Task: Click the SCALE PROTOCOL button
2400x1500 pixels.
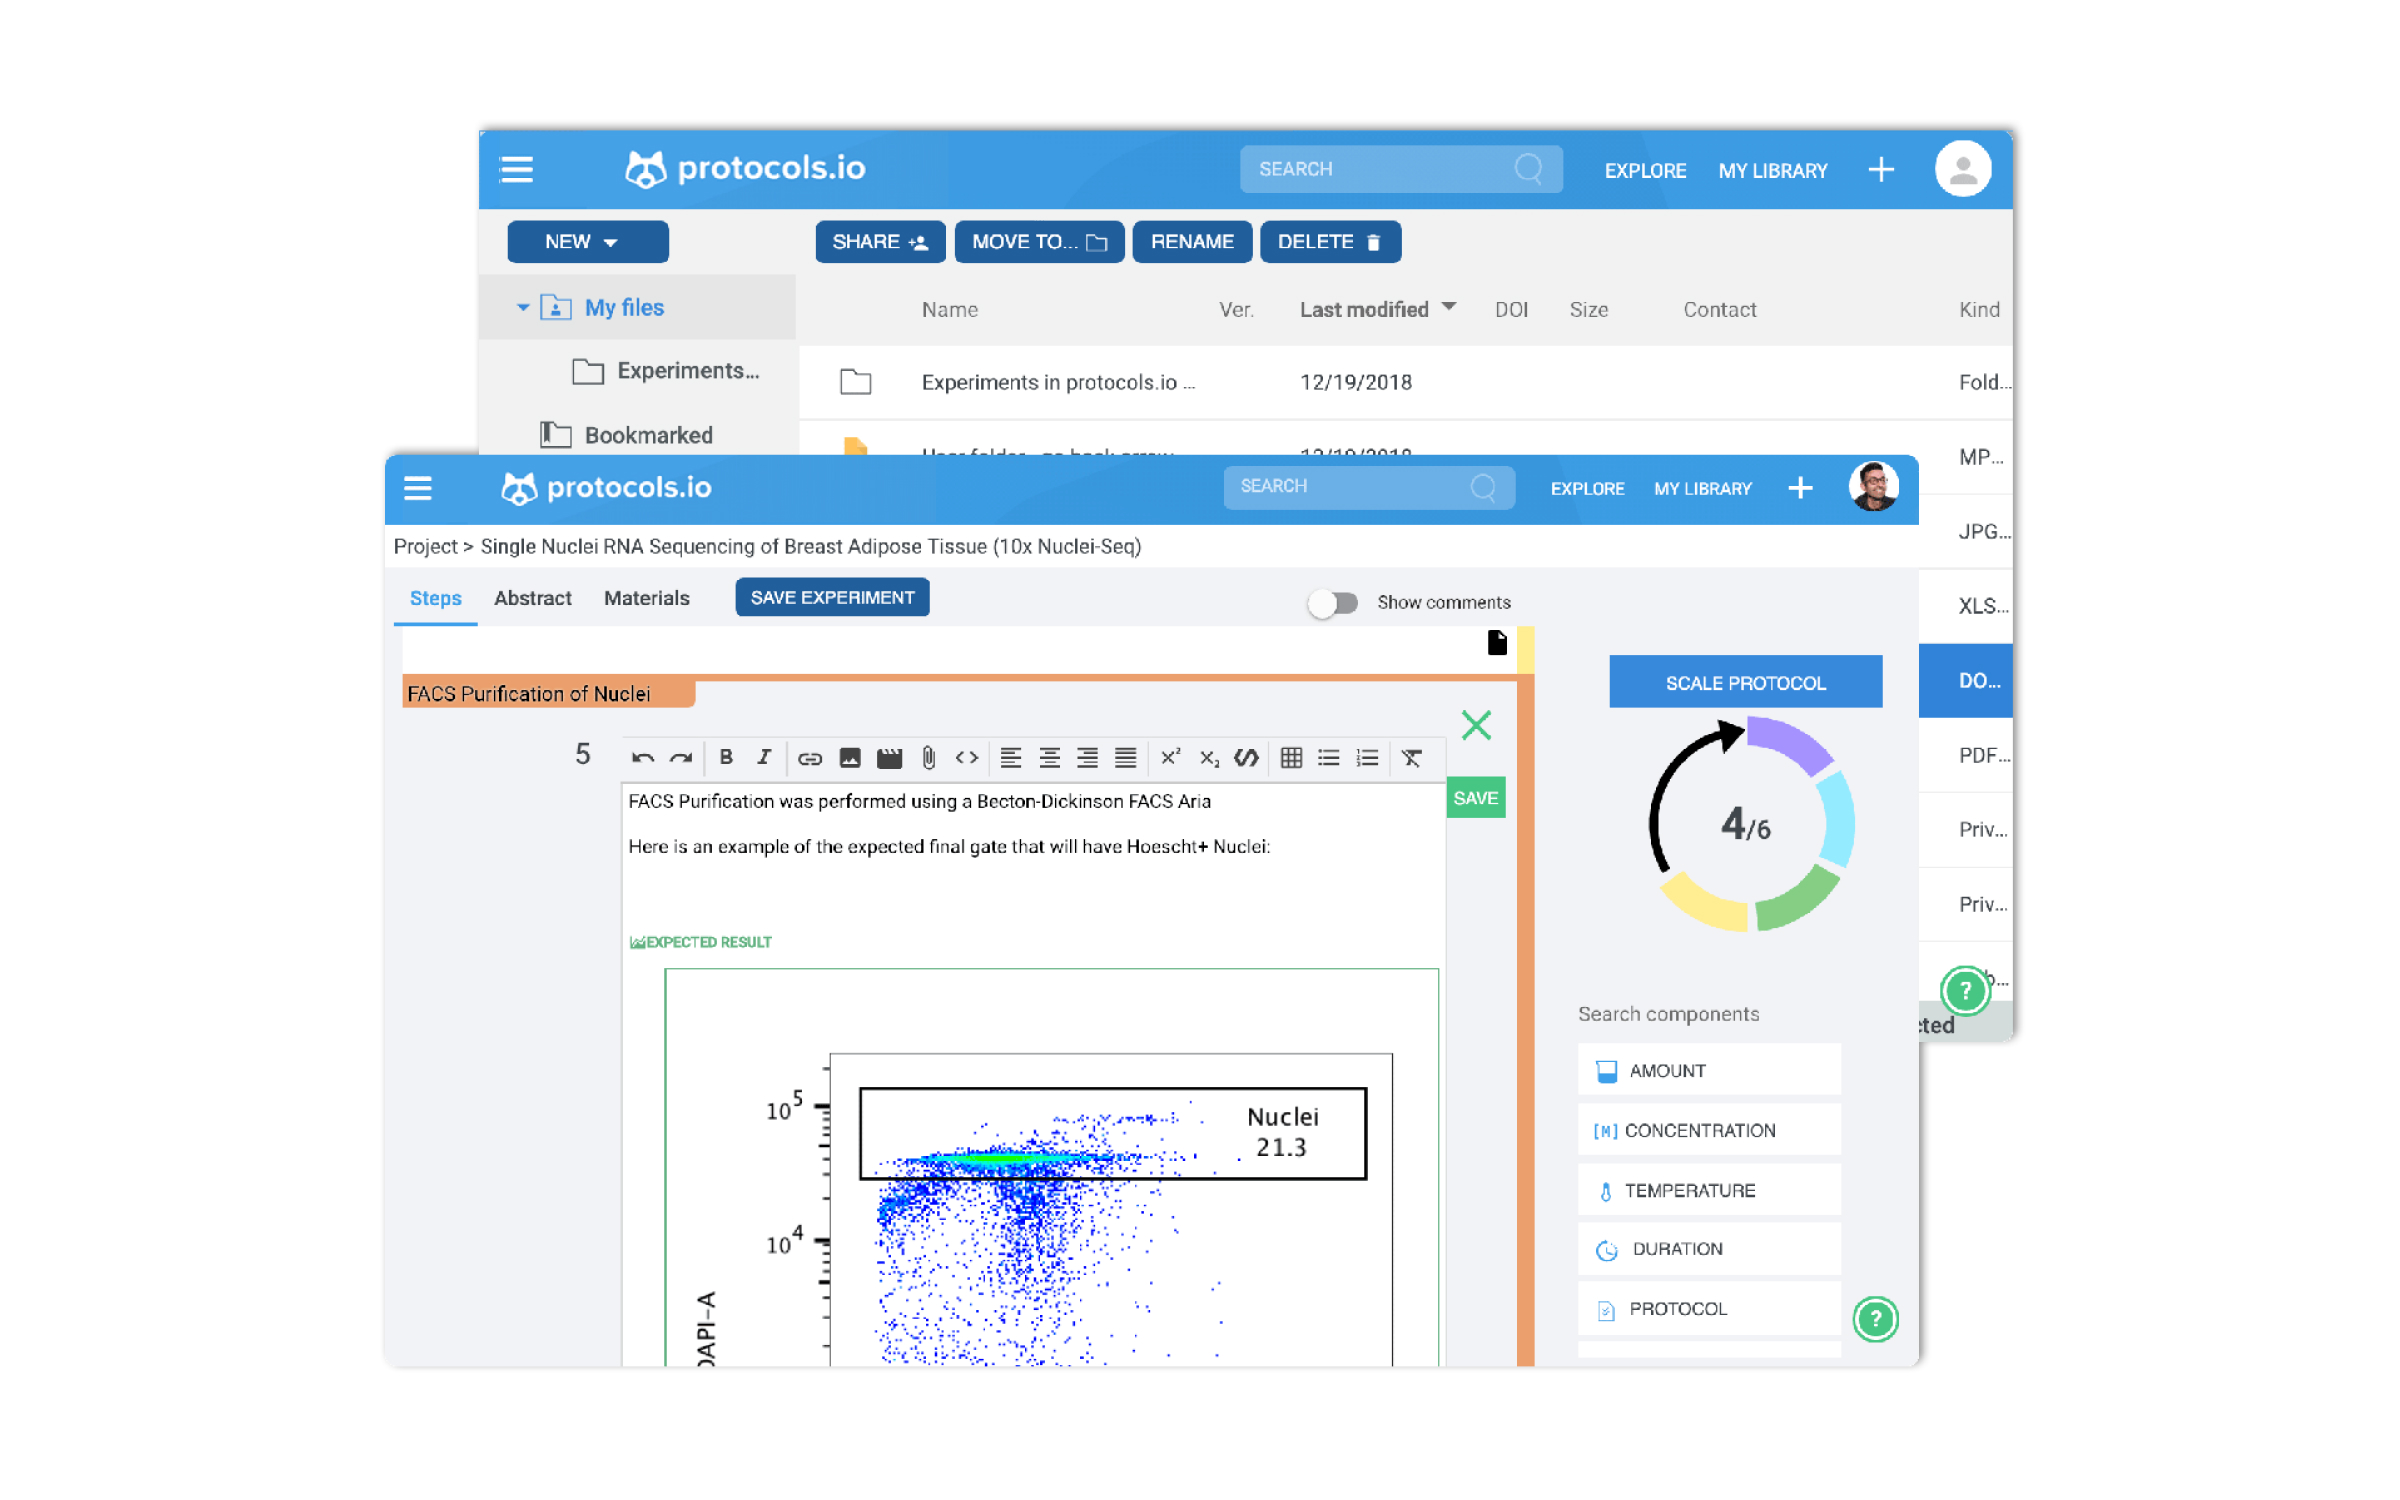Action: pyautogui.click(x=1745, y=681)
